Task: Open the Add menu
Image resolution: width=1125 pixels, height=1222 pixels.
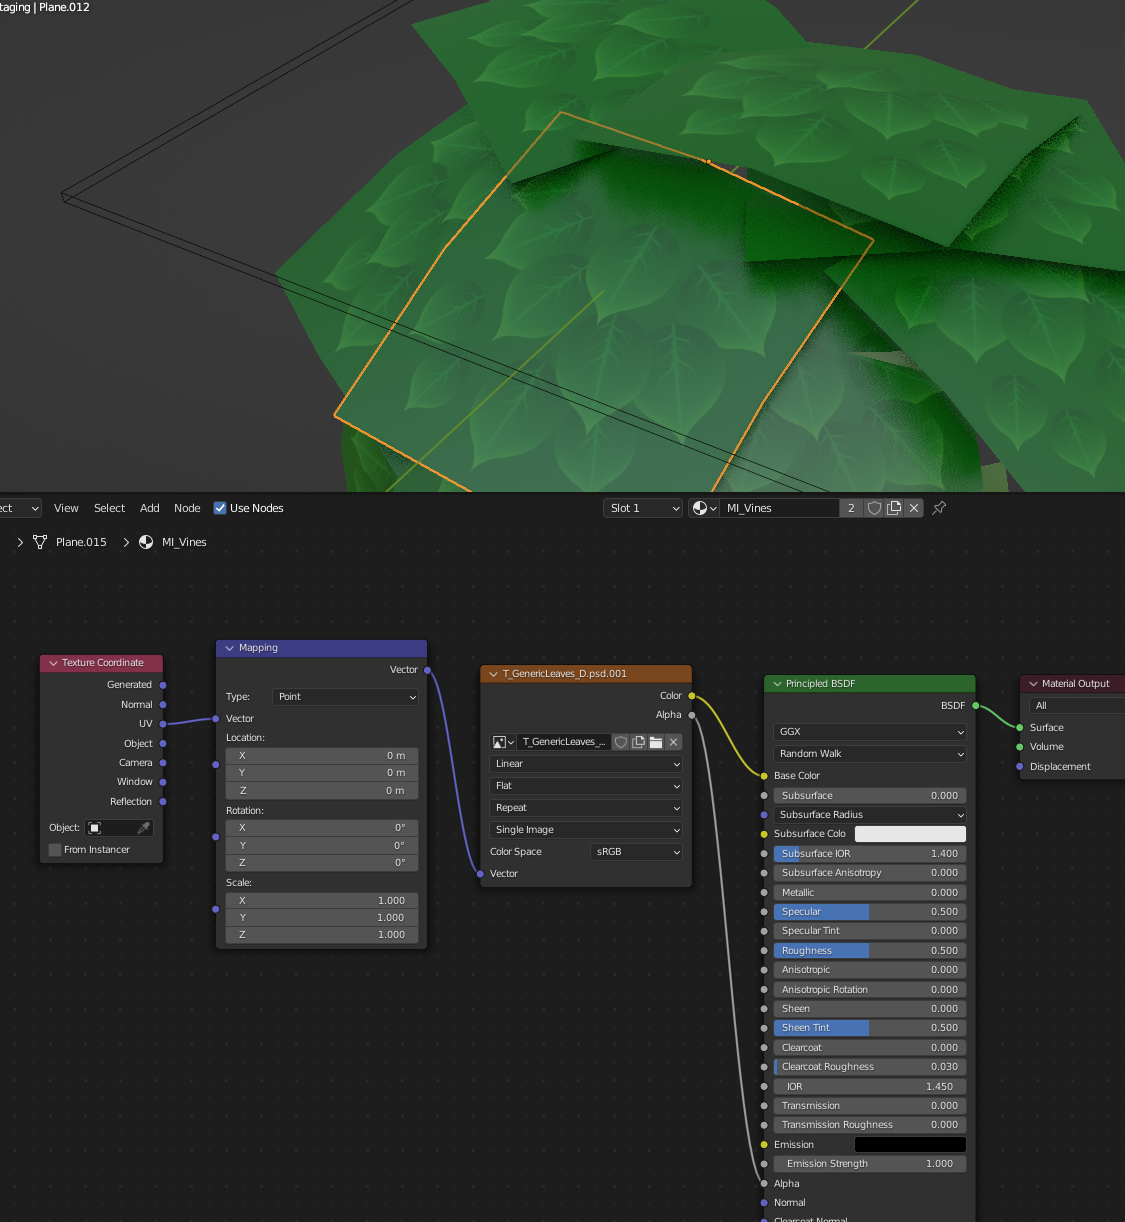Action: [149, 508]
